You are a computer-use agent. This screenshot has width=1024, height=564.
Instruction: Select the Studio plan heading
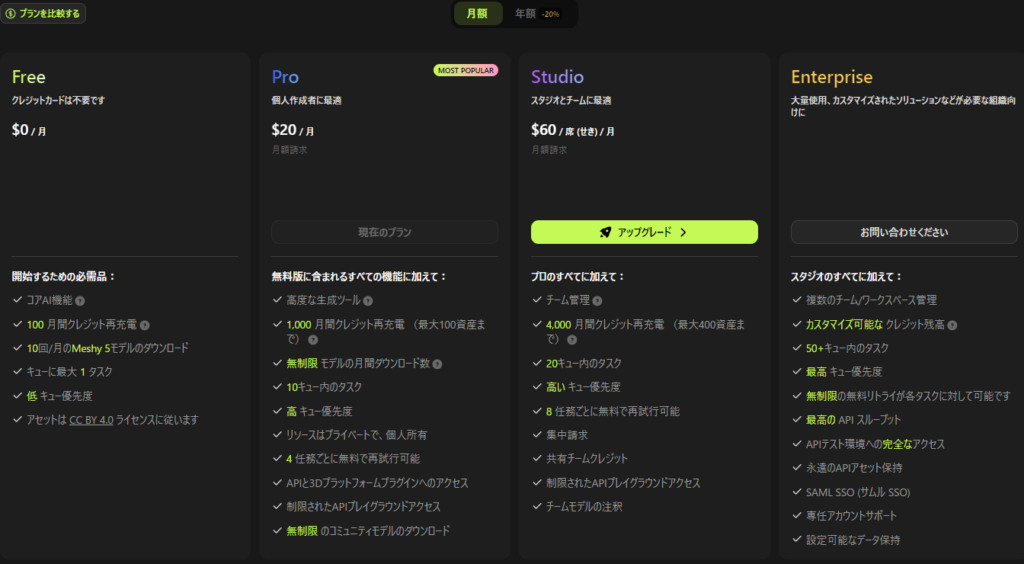pos(557,77)
